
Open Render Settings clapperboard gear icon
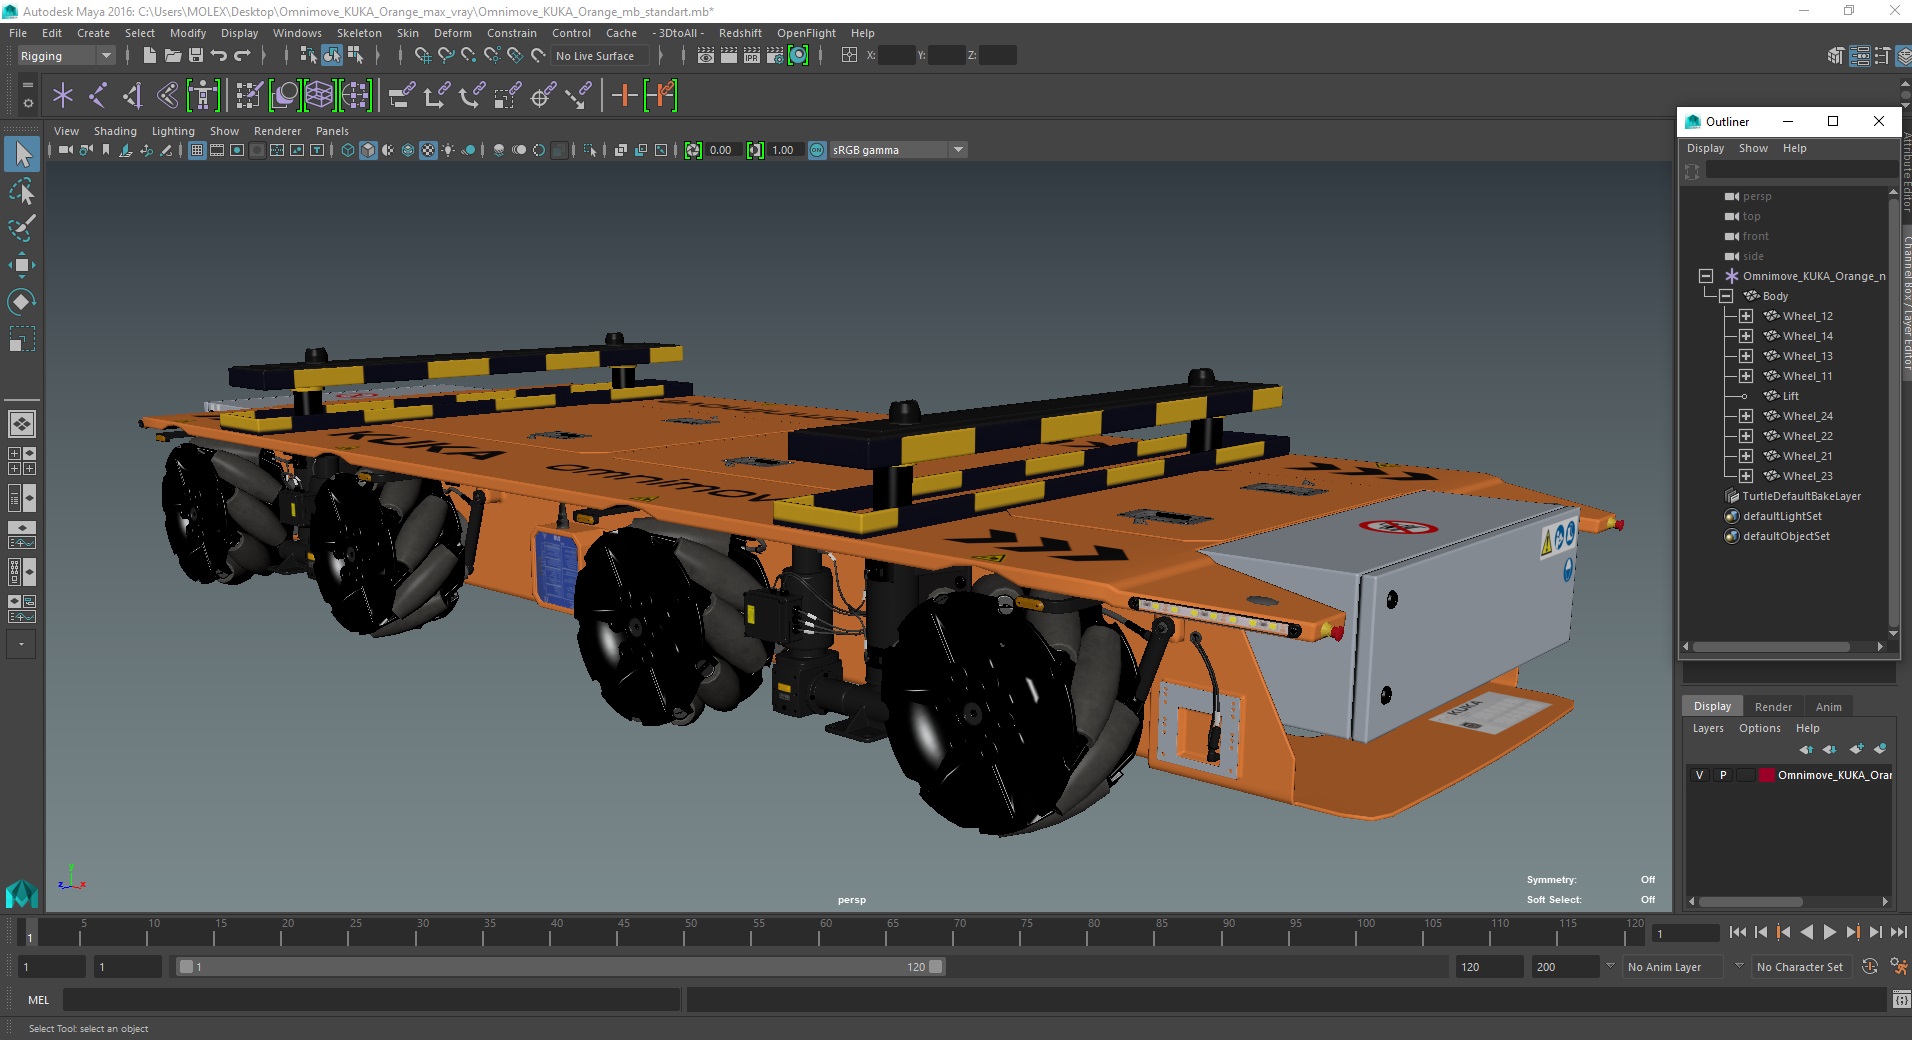point(775,56)
